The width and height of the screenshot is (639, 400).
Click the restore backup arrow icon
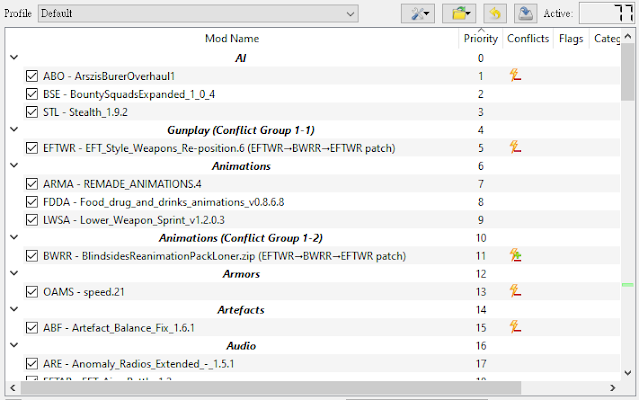coord(495,14)
